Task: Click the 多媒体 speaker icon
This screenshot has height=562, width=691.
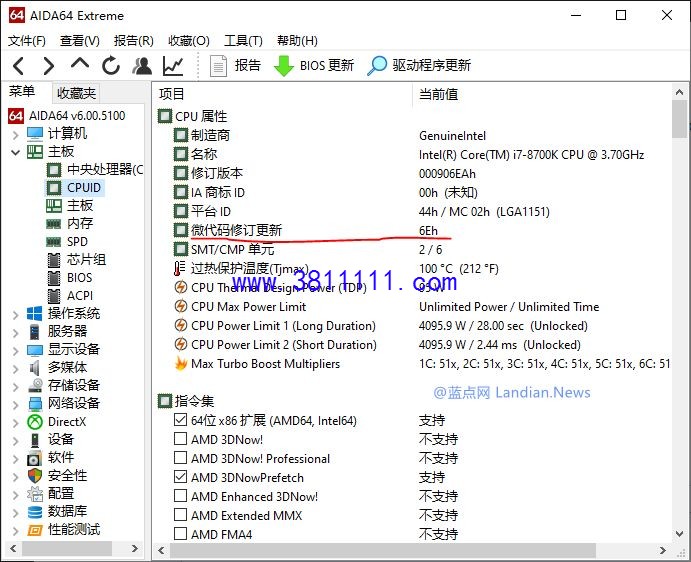Action: click(x=35, y=368)
